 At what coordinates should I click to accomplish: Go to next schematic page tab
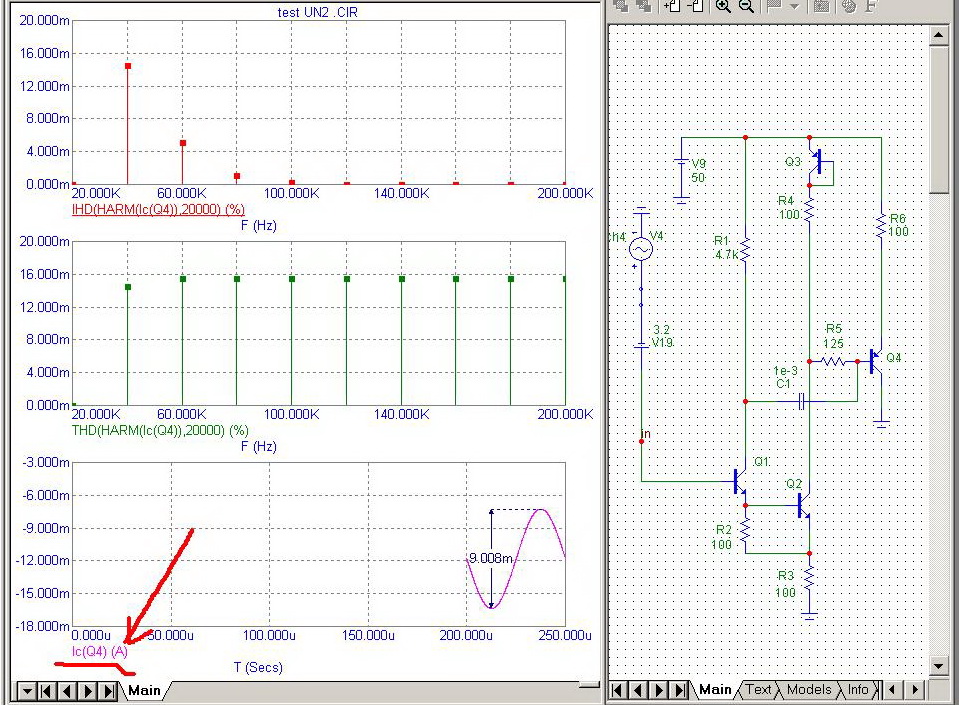(x=659, y=690)
